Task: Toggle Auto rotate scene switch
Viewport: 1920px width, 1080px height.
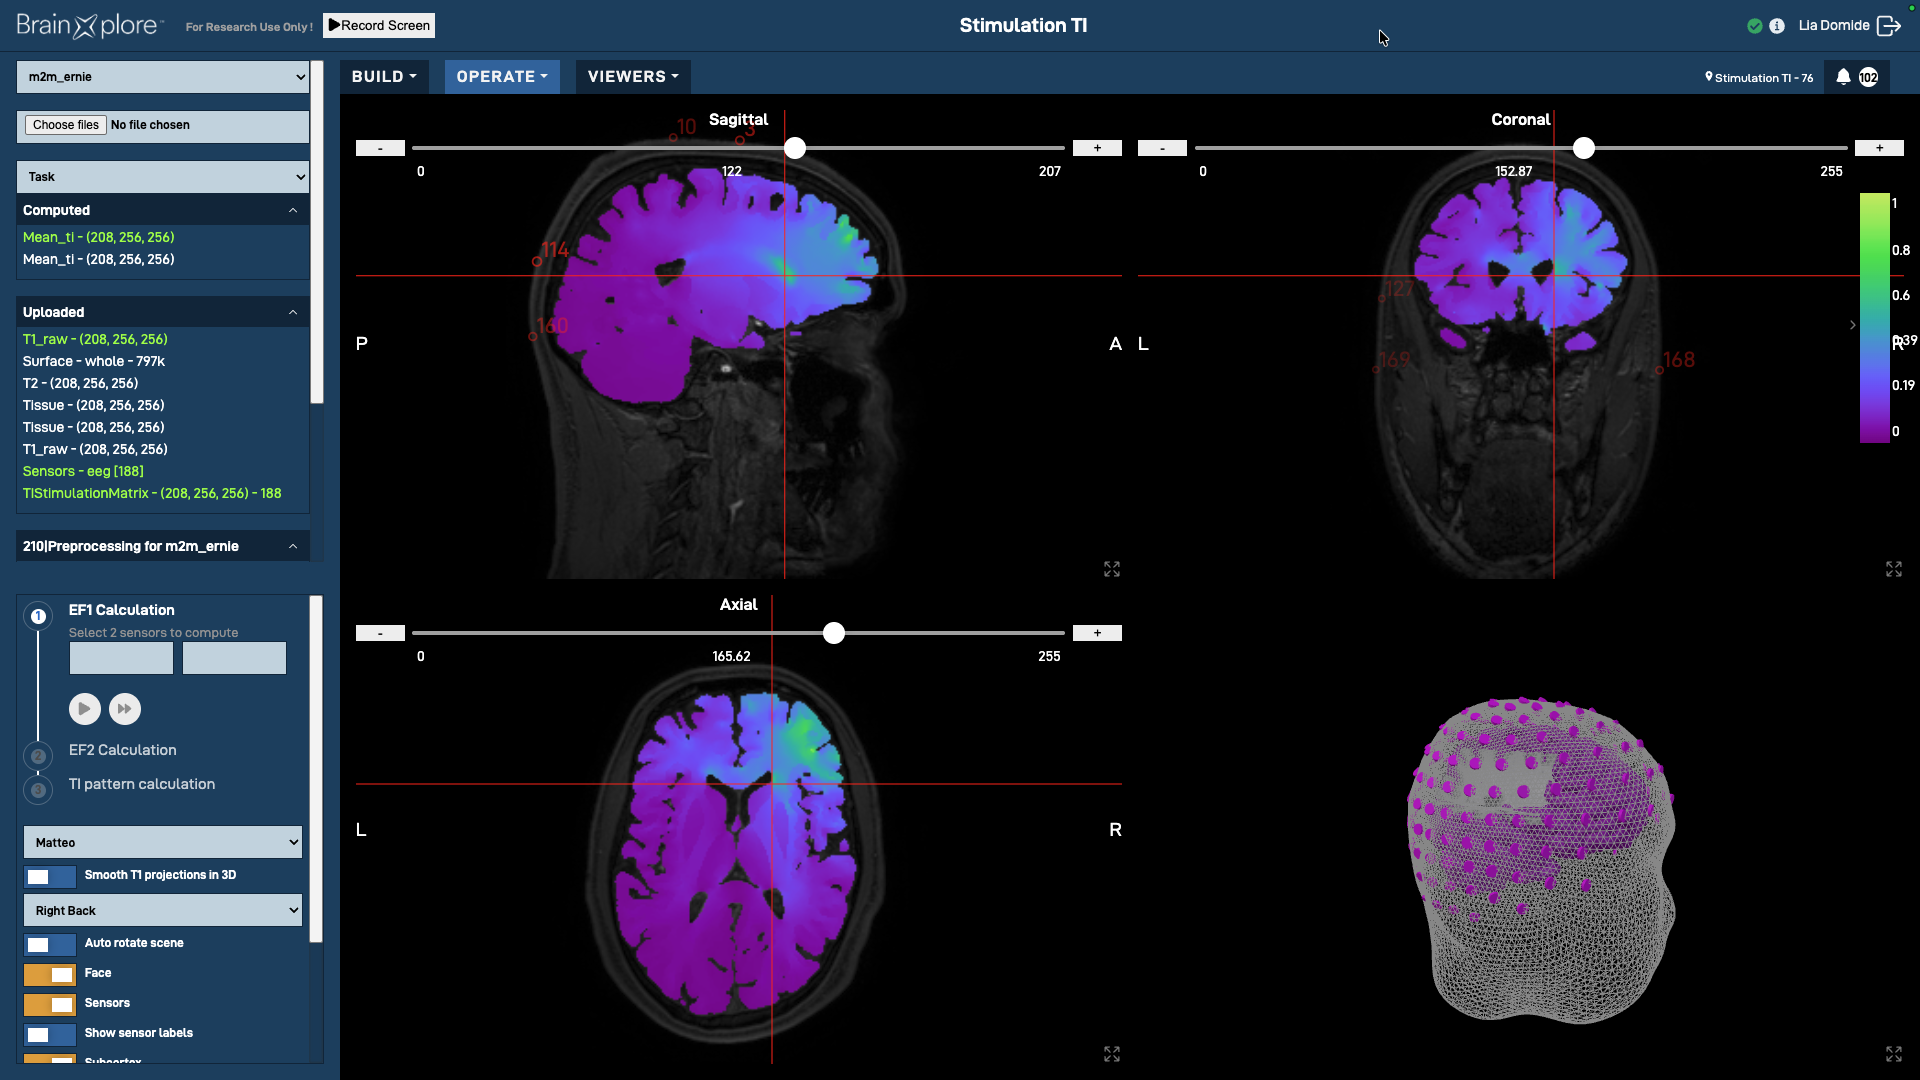Action: pyautogui.click(x=49, y=944)
